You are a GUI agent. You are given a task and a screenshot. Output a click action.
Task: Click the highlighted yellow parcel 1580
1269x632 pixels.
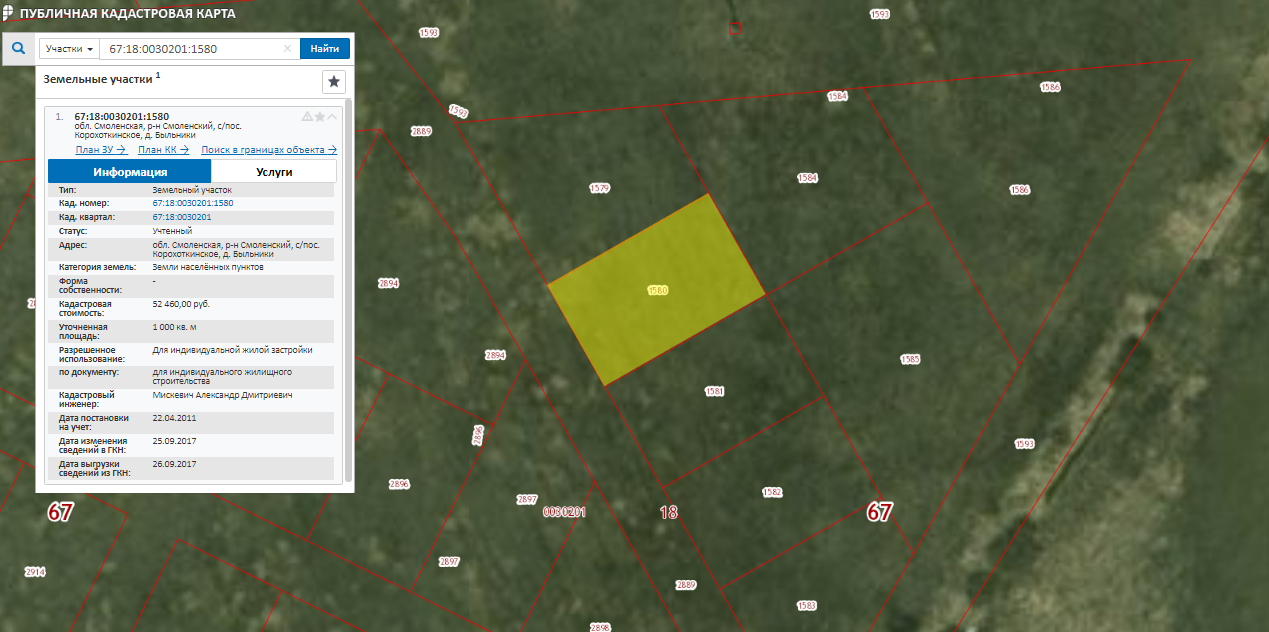[x=657, y=290]
